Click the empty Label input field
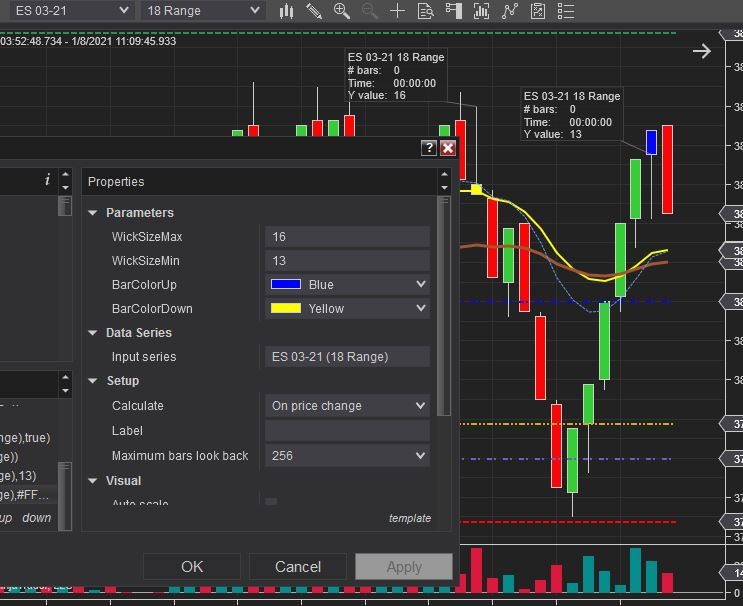Image resolution: width=743 pixels, height=606 pixels. coord(347,431)
